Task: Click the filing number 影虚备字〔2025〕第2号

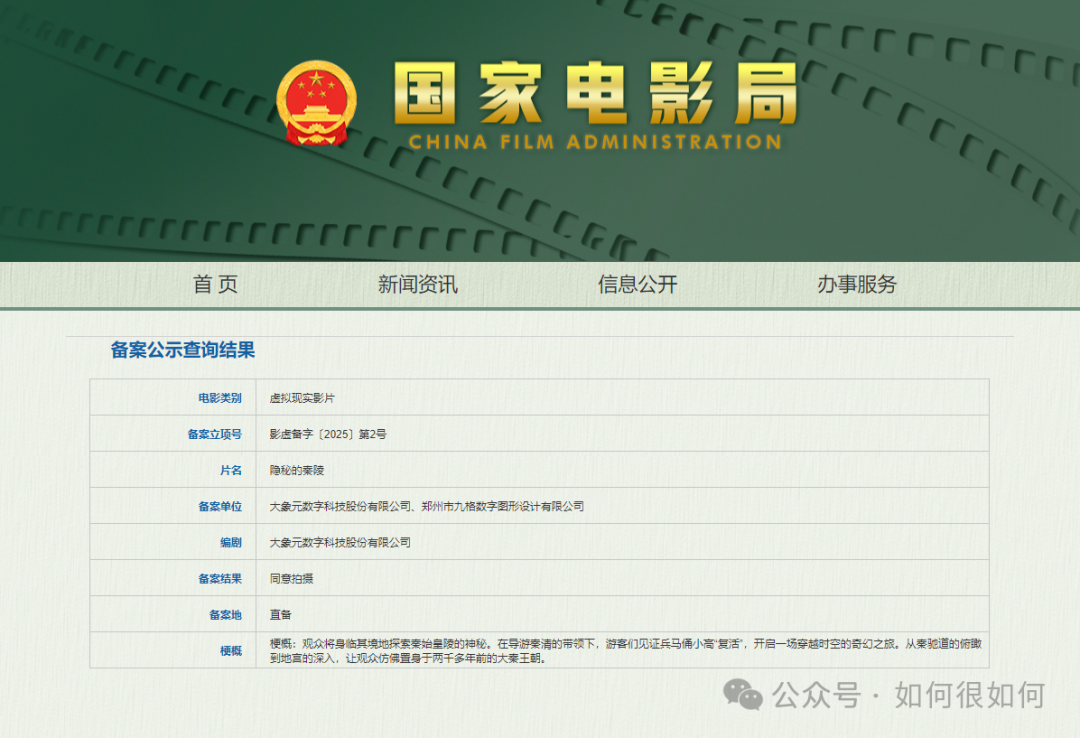Action: [328, 434]
